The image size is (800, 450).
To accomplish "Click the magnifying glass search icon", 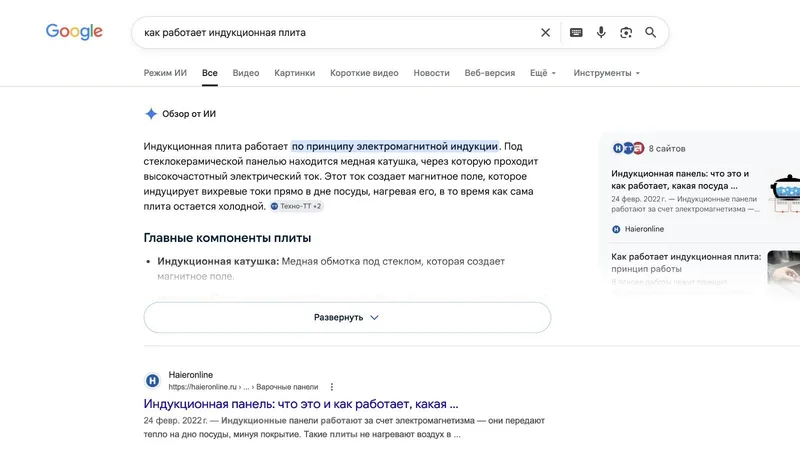I will (x=651, y=33).
